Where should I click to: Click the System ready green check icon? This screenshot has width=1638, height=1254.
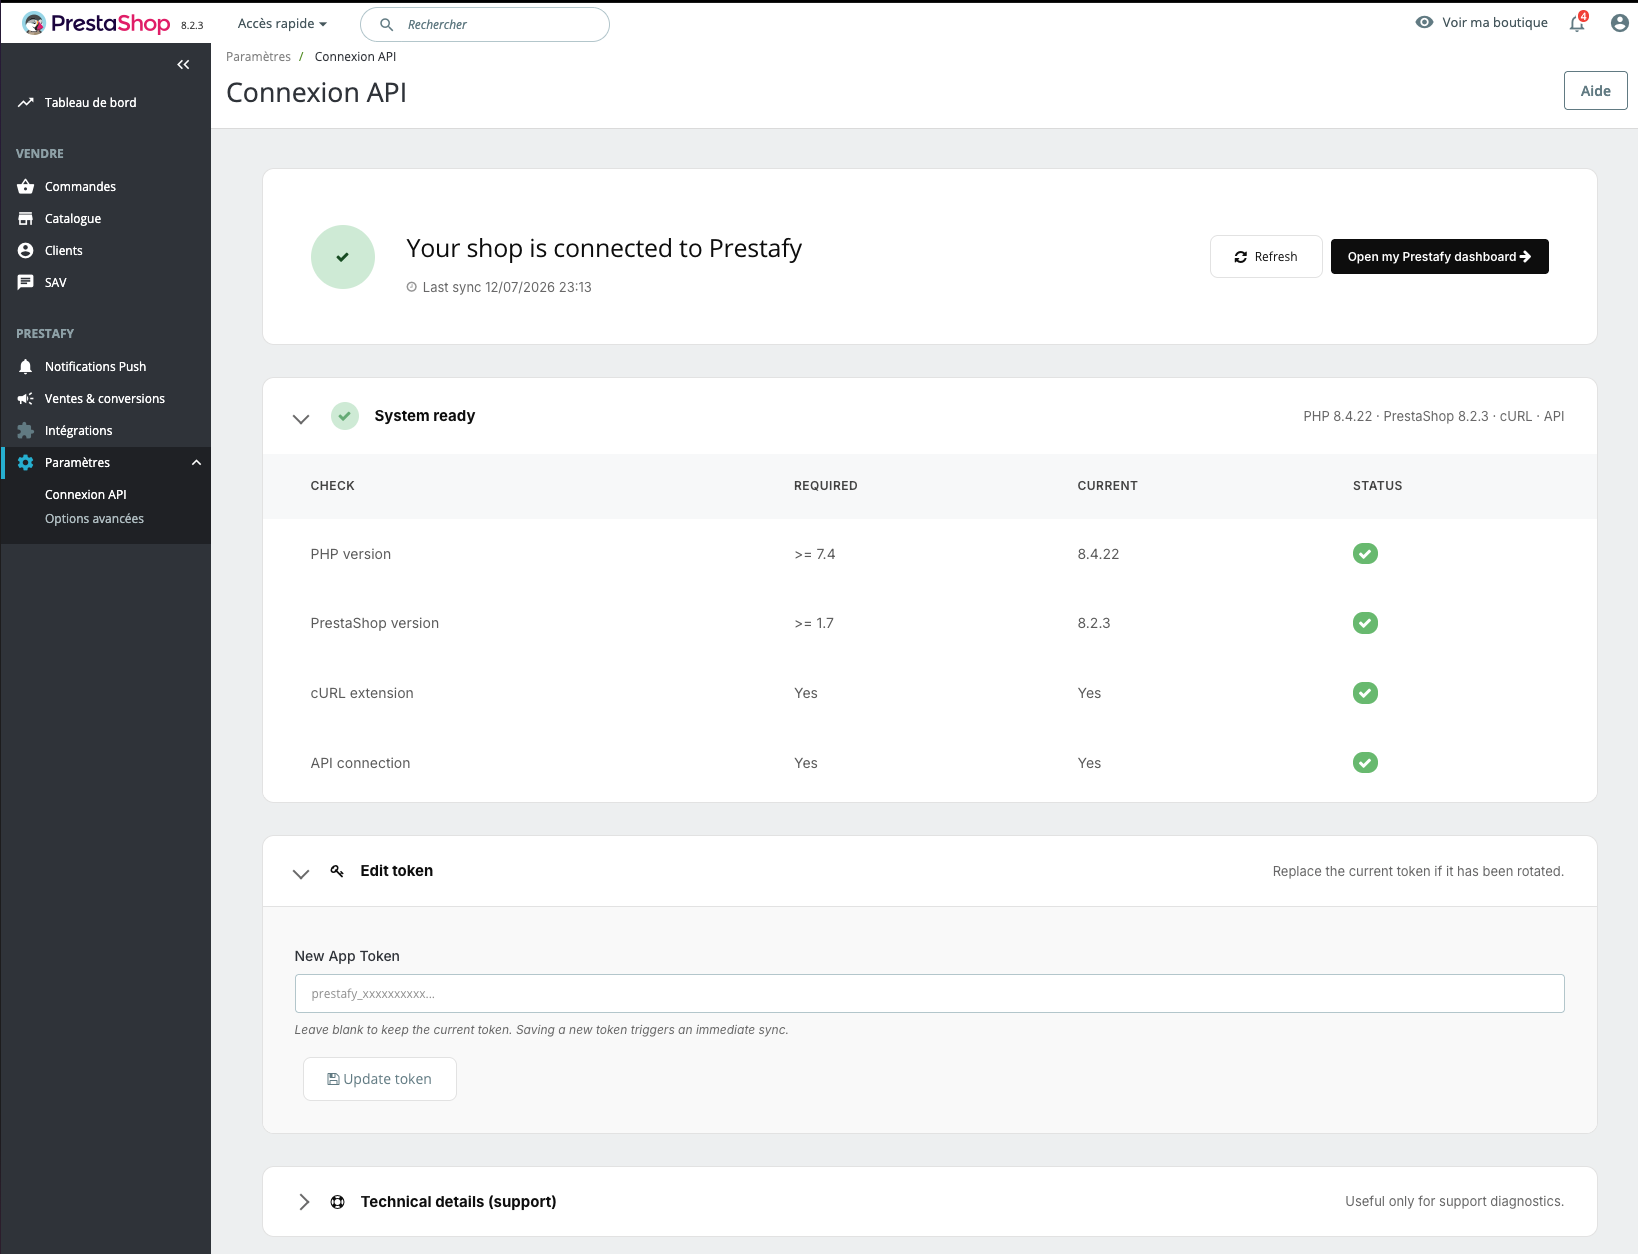[x=345, y=416]
